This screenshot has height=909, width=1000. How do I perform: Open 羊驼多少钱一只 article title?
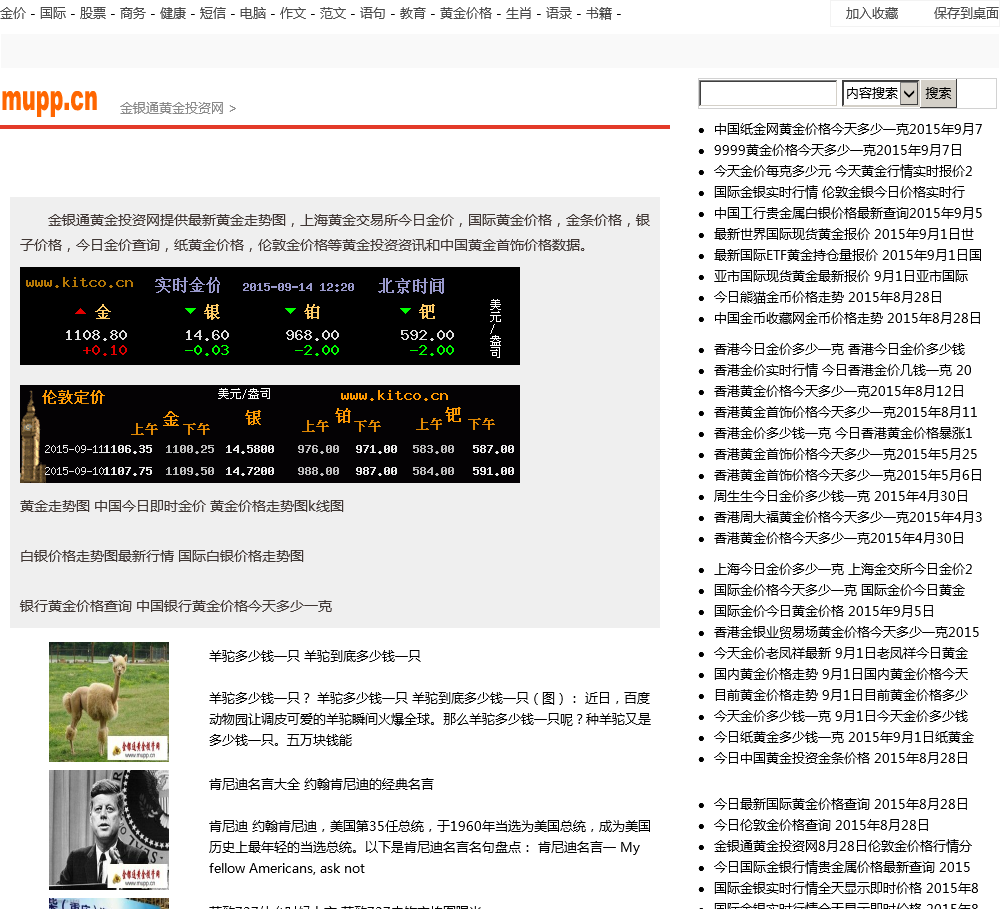pyautogui.click(x=315, y=656)
